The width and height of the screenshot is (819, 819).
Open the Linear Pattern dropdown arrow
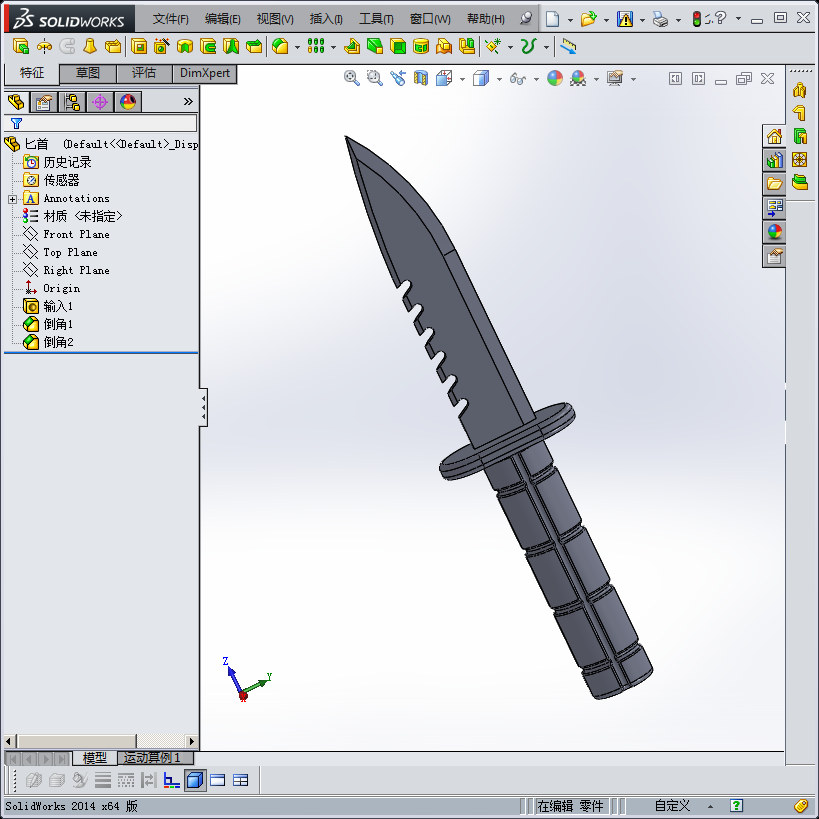coord(333,48)
